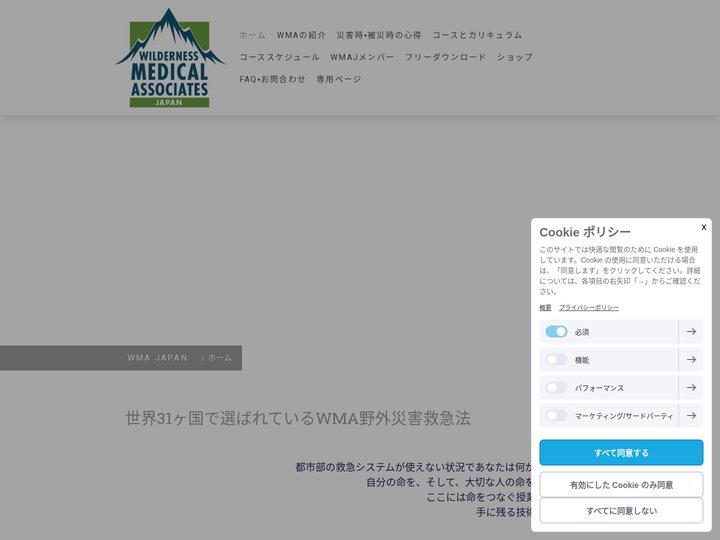The image size is (720, 540).
Task: Open the ショップ menu item
Action: click(x=515, y=57)
